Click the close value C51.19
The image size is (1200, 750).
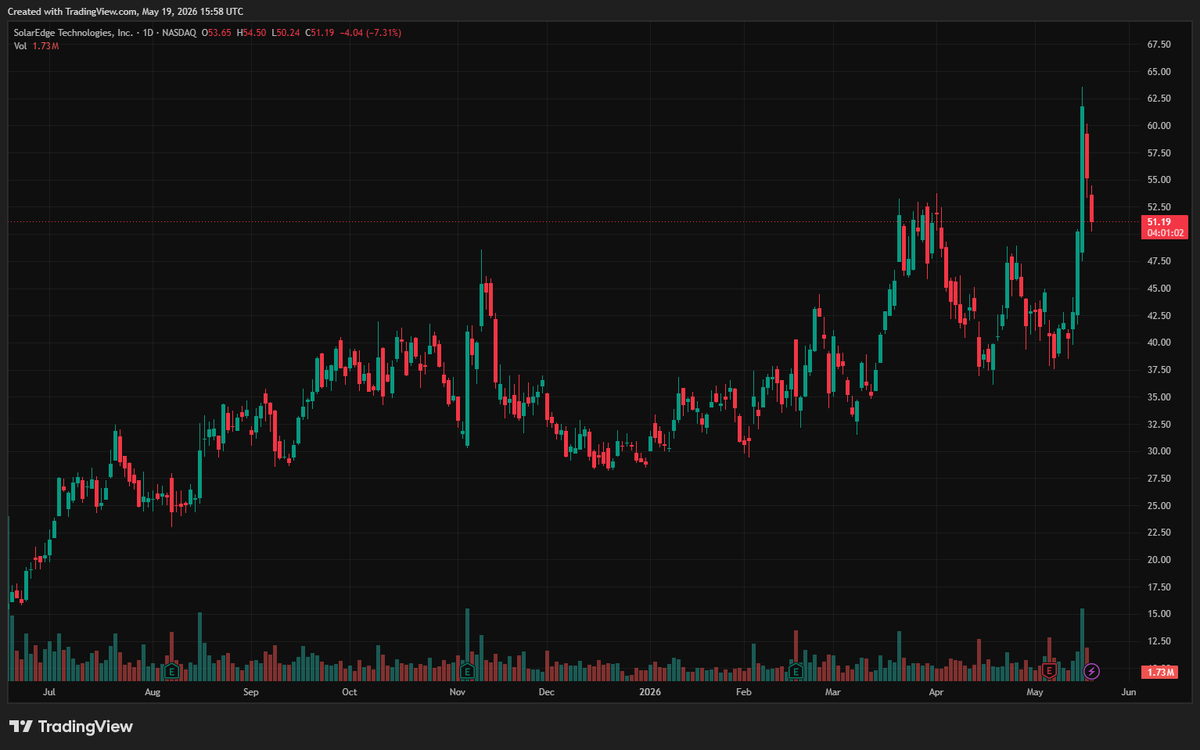pos(319,33)
